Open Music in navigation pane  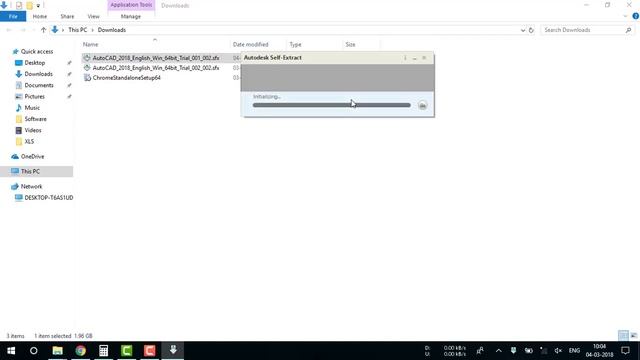click(x=32, y=108)
